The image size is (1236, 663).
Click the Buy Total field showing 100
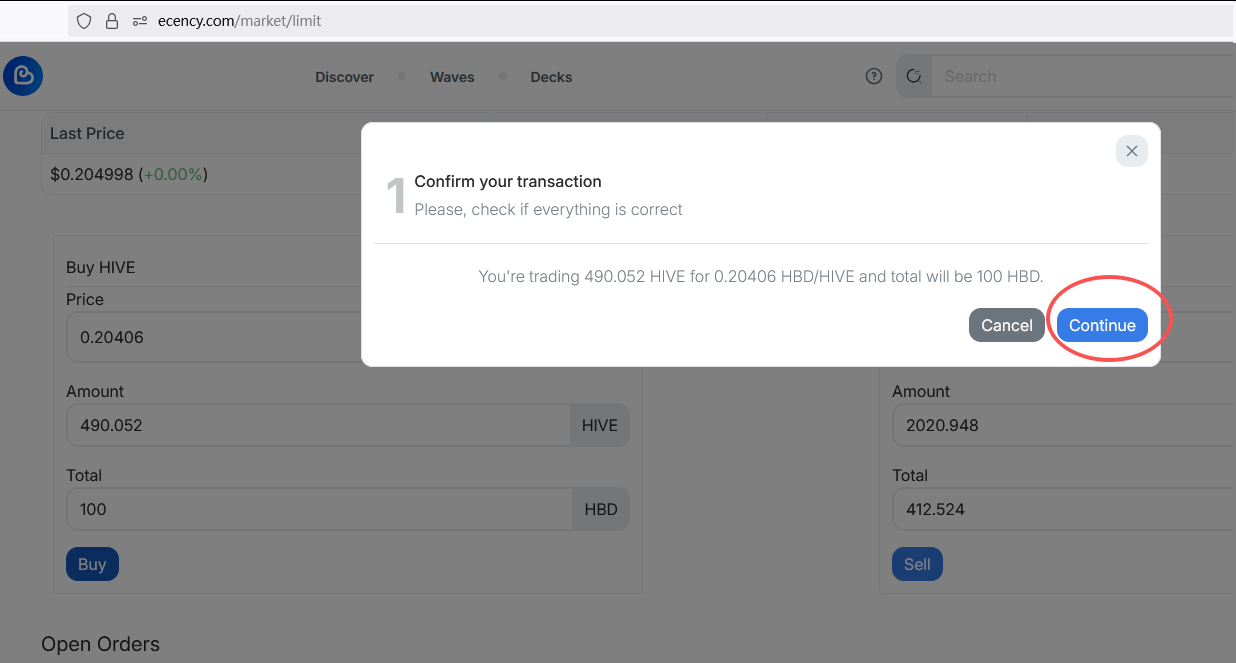click(319, 509)
